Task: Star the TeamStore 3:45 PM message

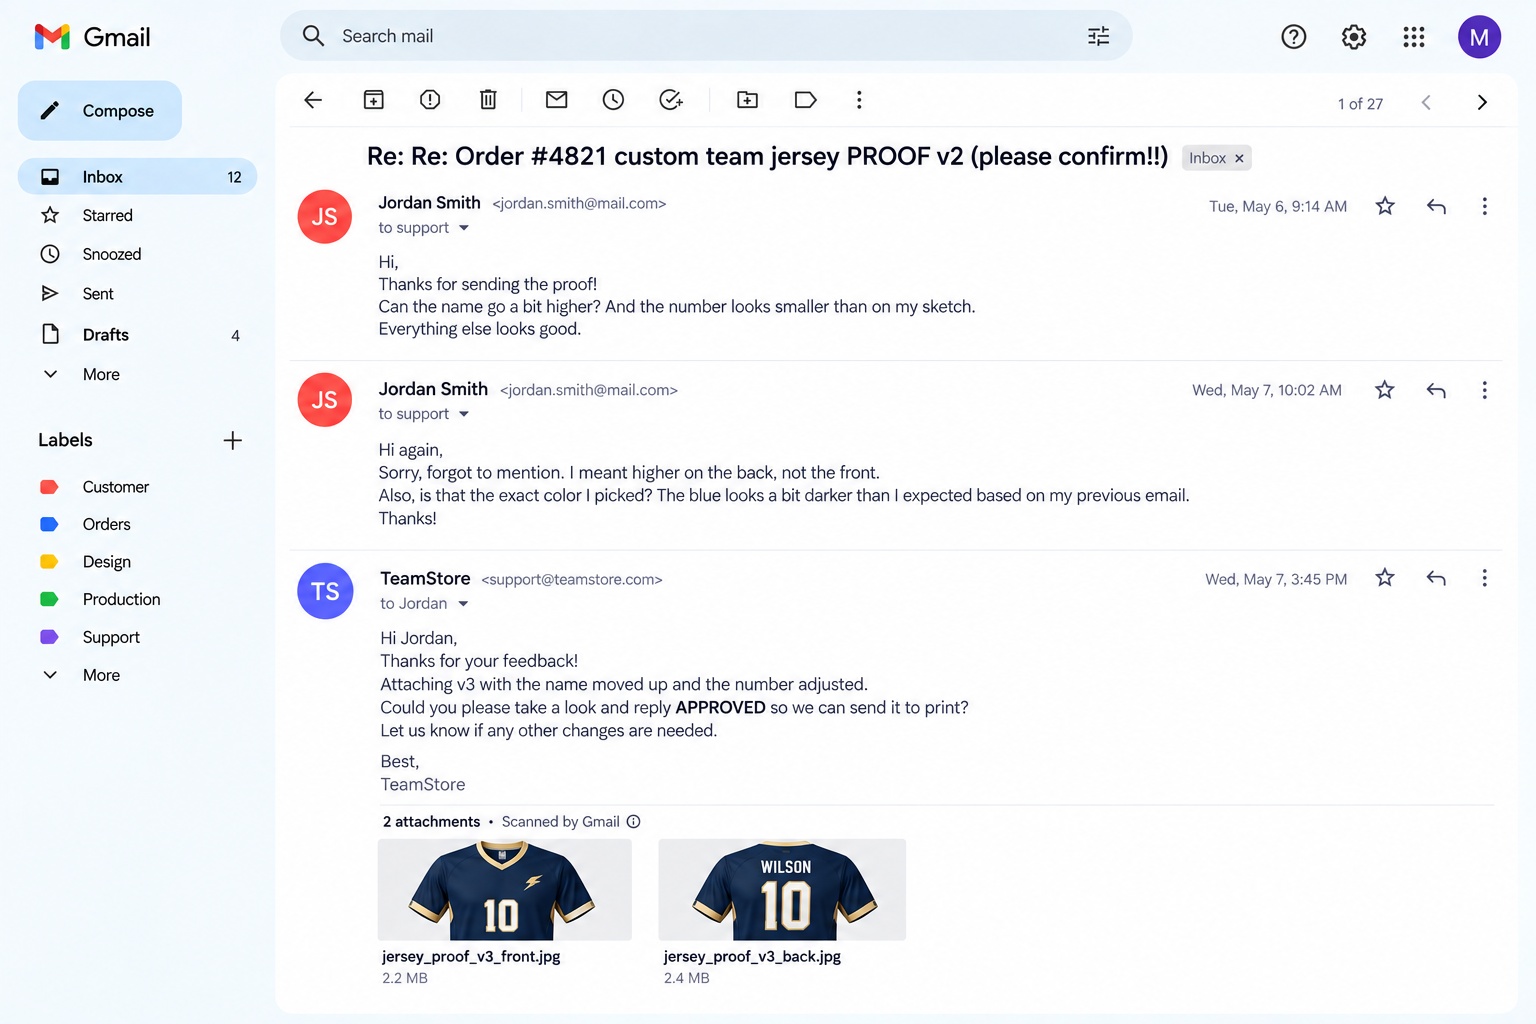Action: click(1385, 578)
